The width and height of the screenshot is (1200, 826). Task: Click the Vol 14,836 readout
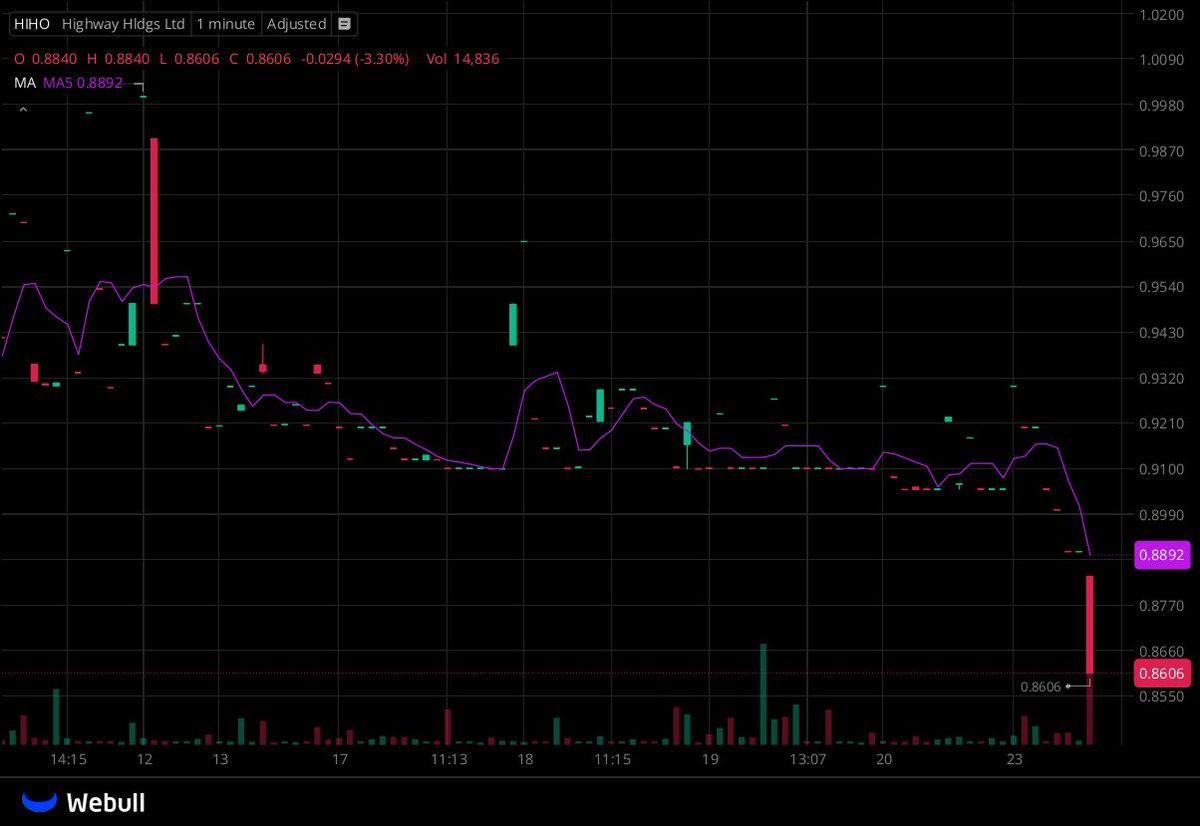click(x=462, y=59)
